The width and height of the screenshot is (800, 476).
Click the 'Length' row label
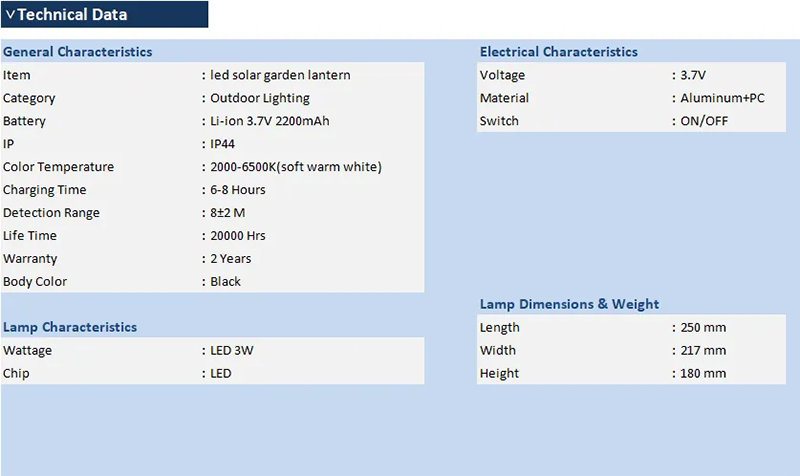(x=499, y=328)
